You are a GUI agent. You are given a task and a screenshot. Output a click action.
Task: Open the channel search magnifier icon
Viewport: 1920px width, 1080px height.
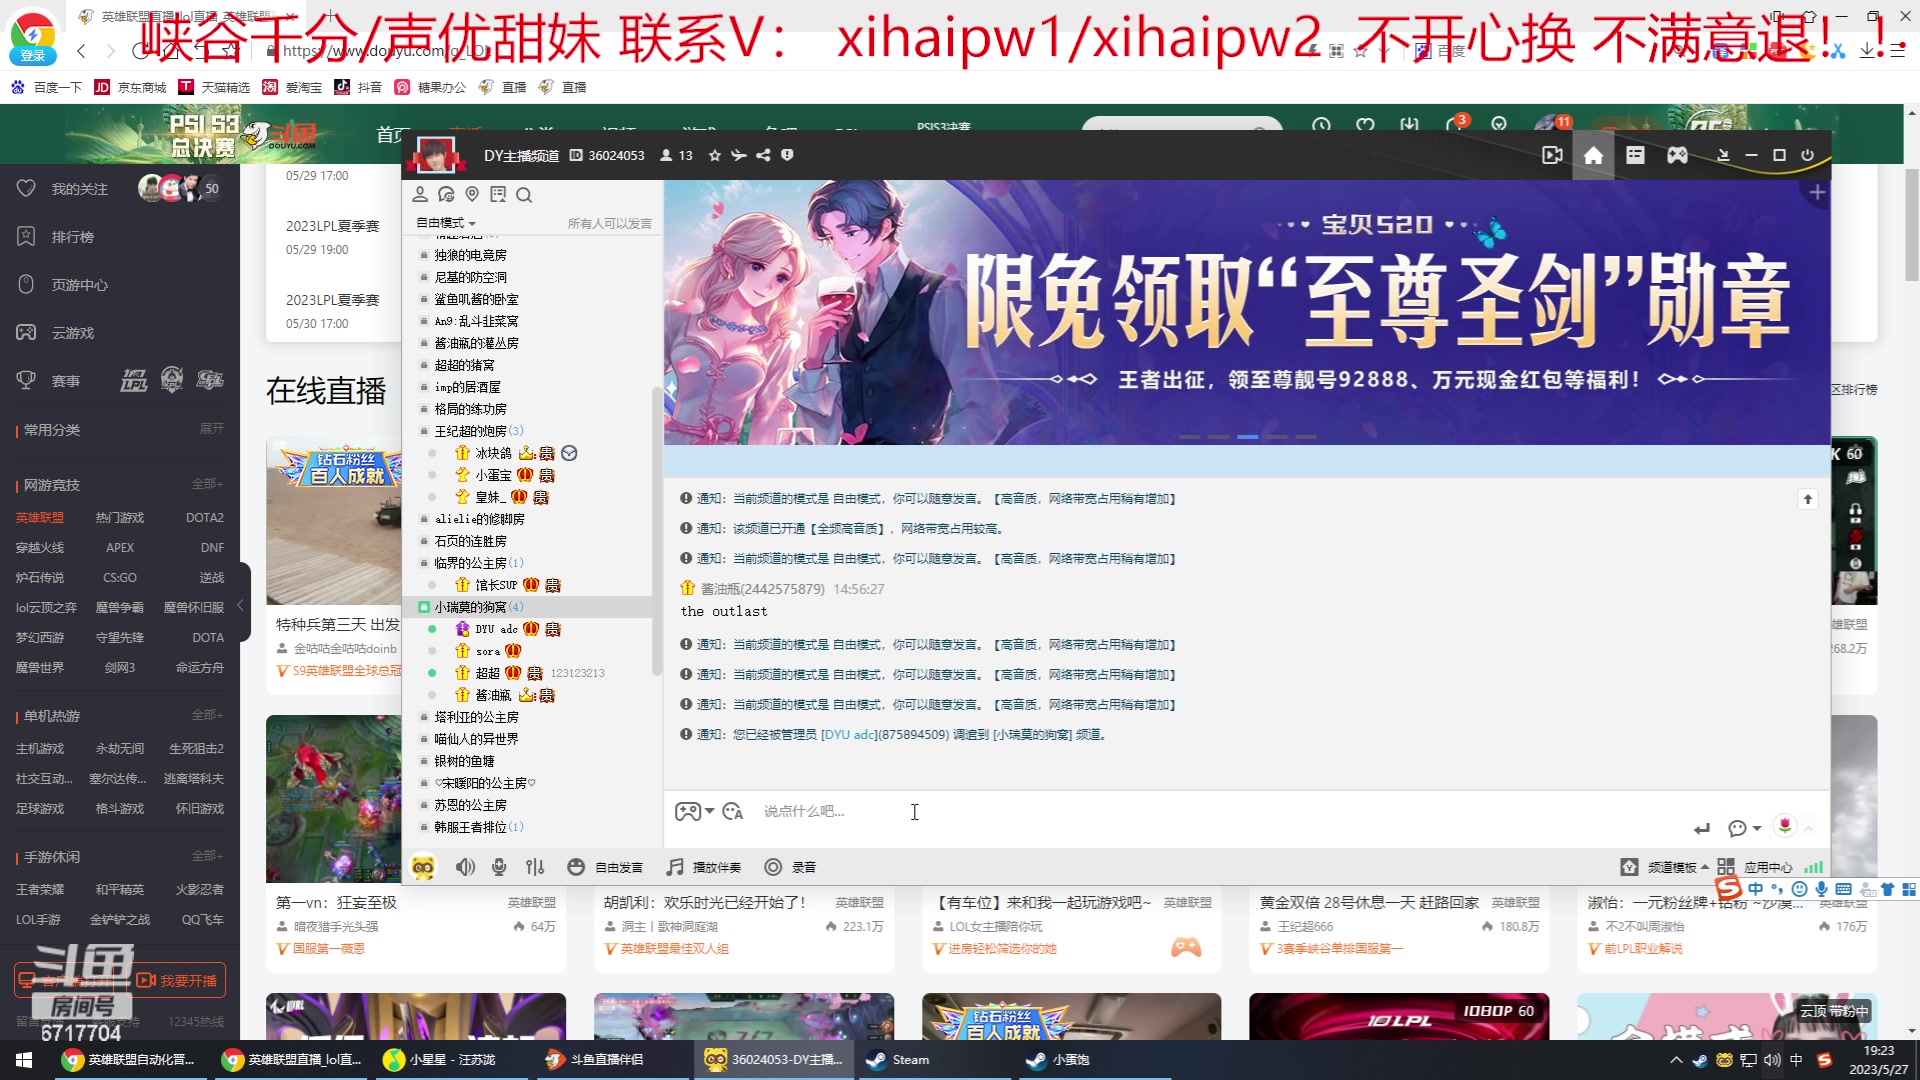[x=524, y=195]
